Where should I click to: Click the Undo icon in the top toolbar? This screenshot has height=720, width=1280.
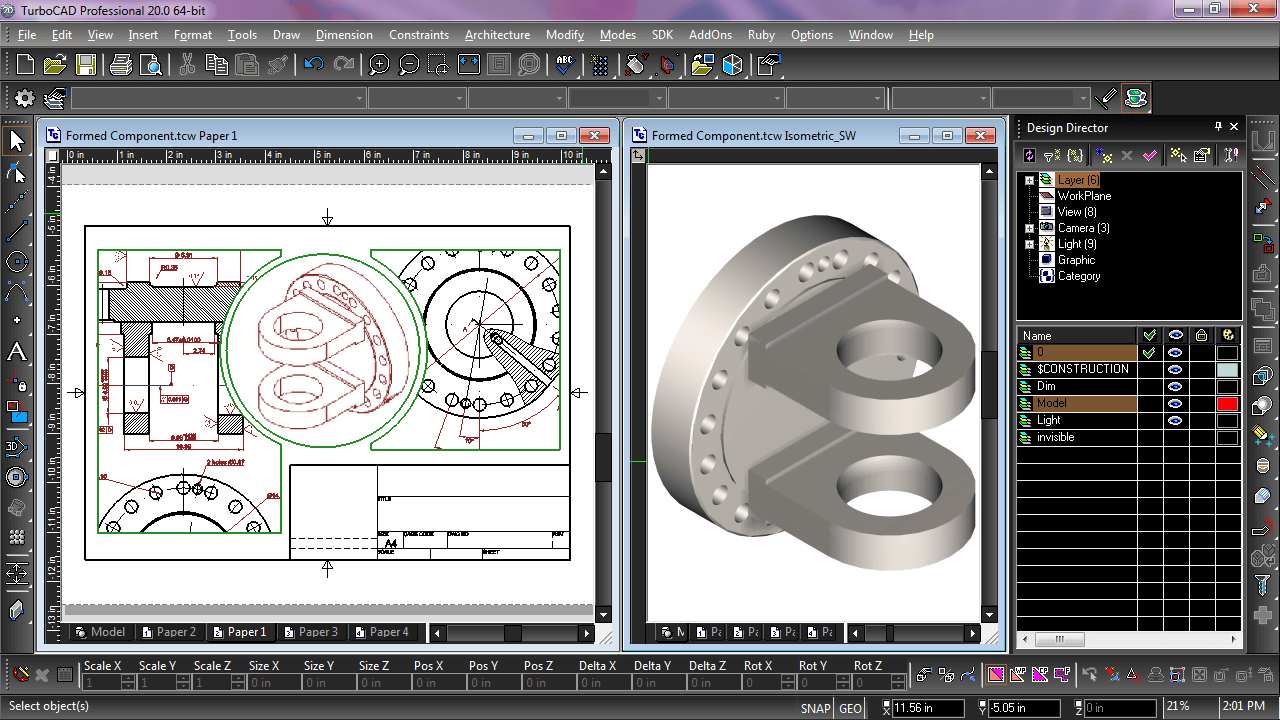[x=311, y=64]
